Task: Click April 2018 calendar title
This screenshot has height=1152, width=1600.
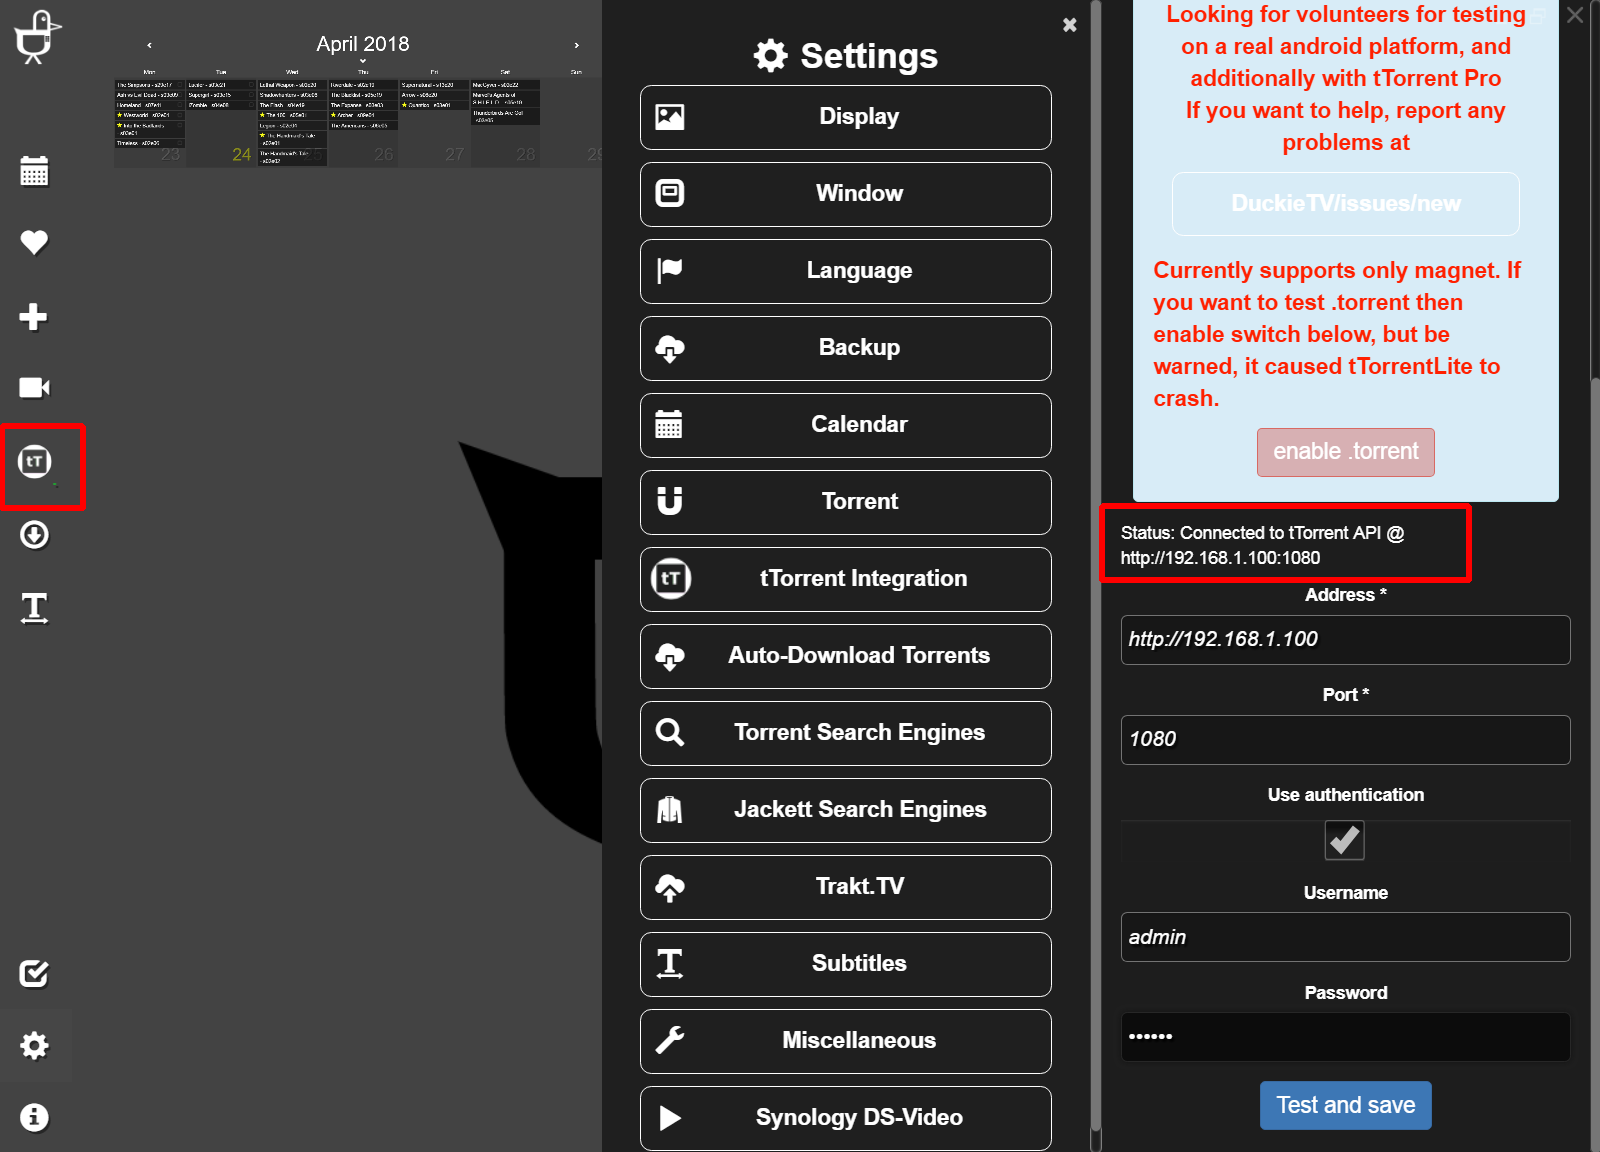Action: pos(363,44)
